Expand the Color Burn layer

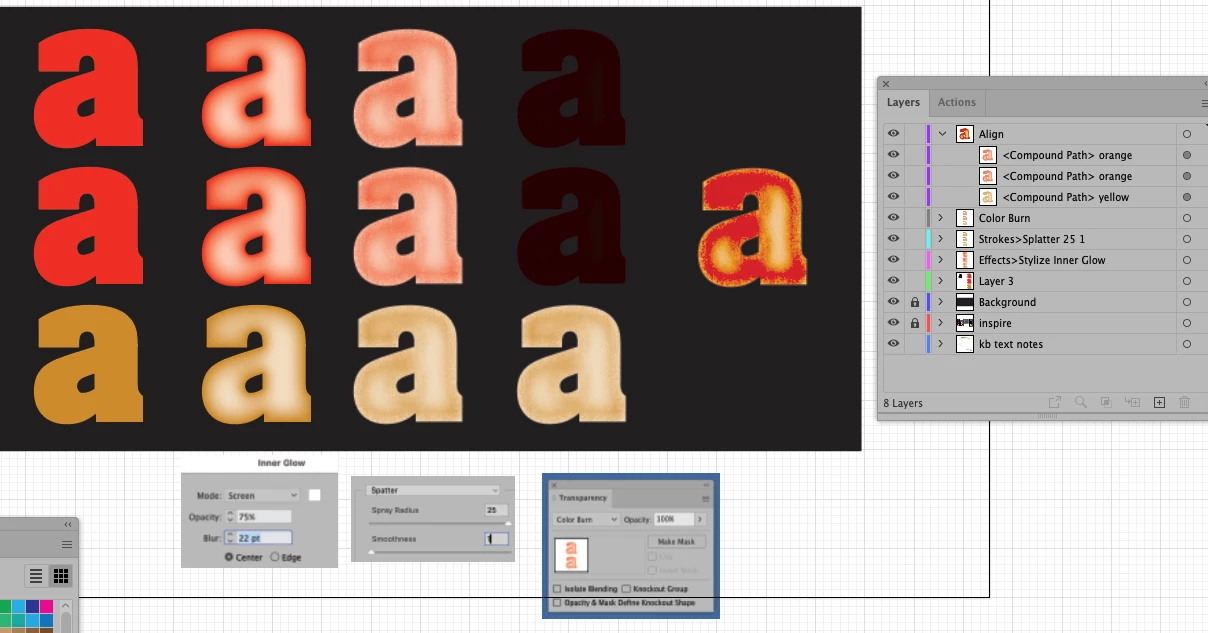pos(941,218)
